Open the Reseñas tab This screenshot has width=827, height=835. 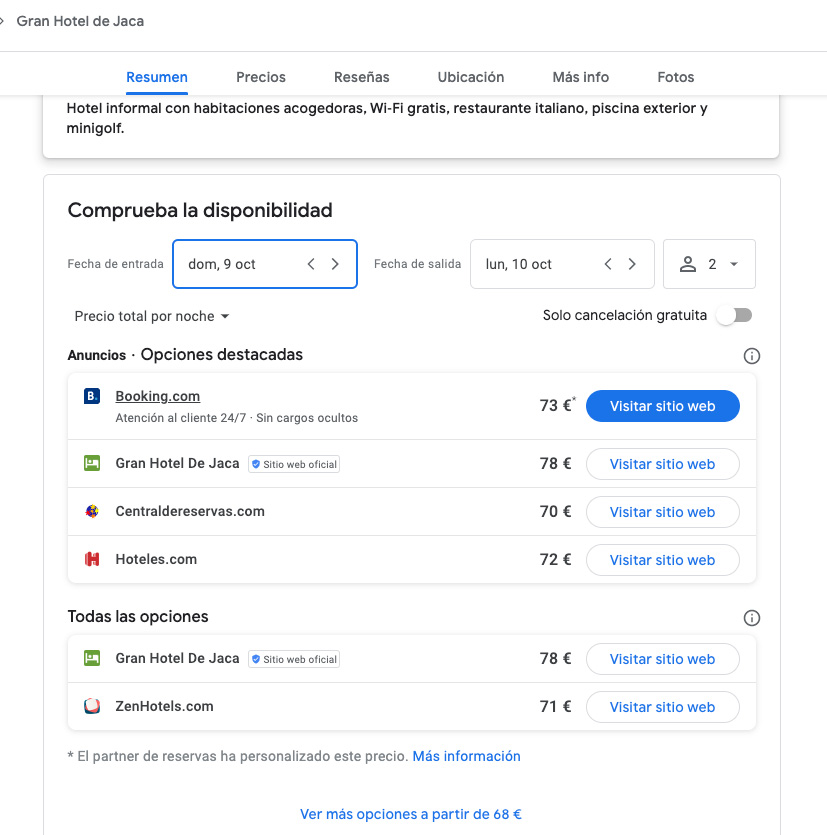(362, 77)
